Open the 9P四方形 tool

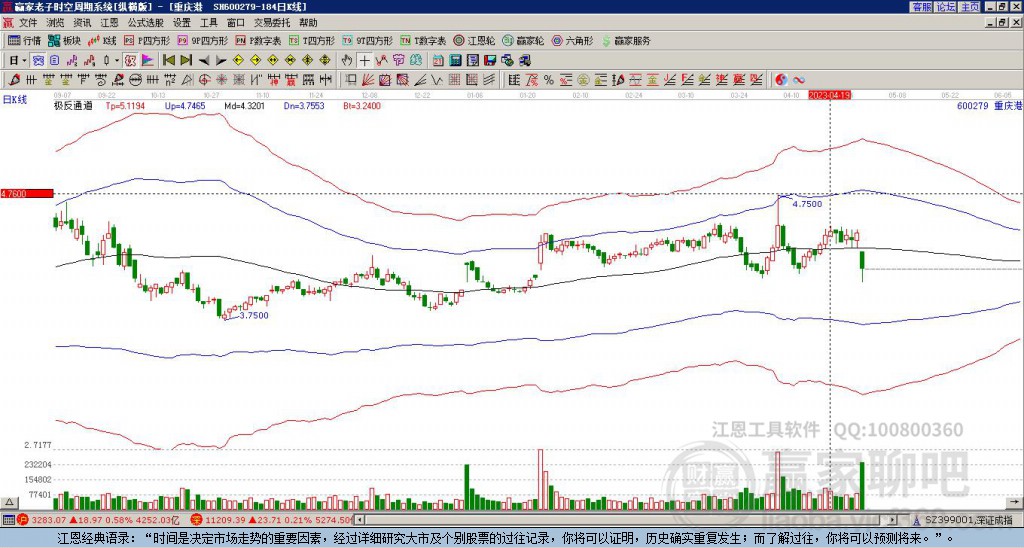202,40
